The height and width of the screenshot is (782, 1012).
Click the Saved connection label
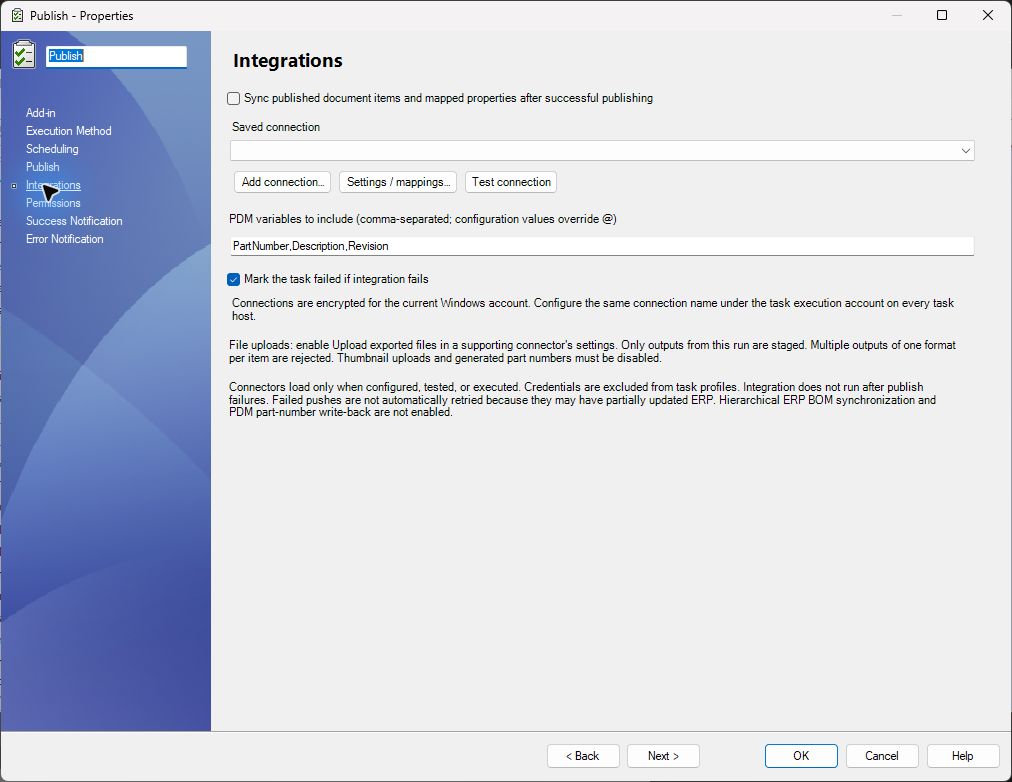click(276, 127)
